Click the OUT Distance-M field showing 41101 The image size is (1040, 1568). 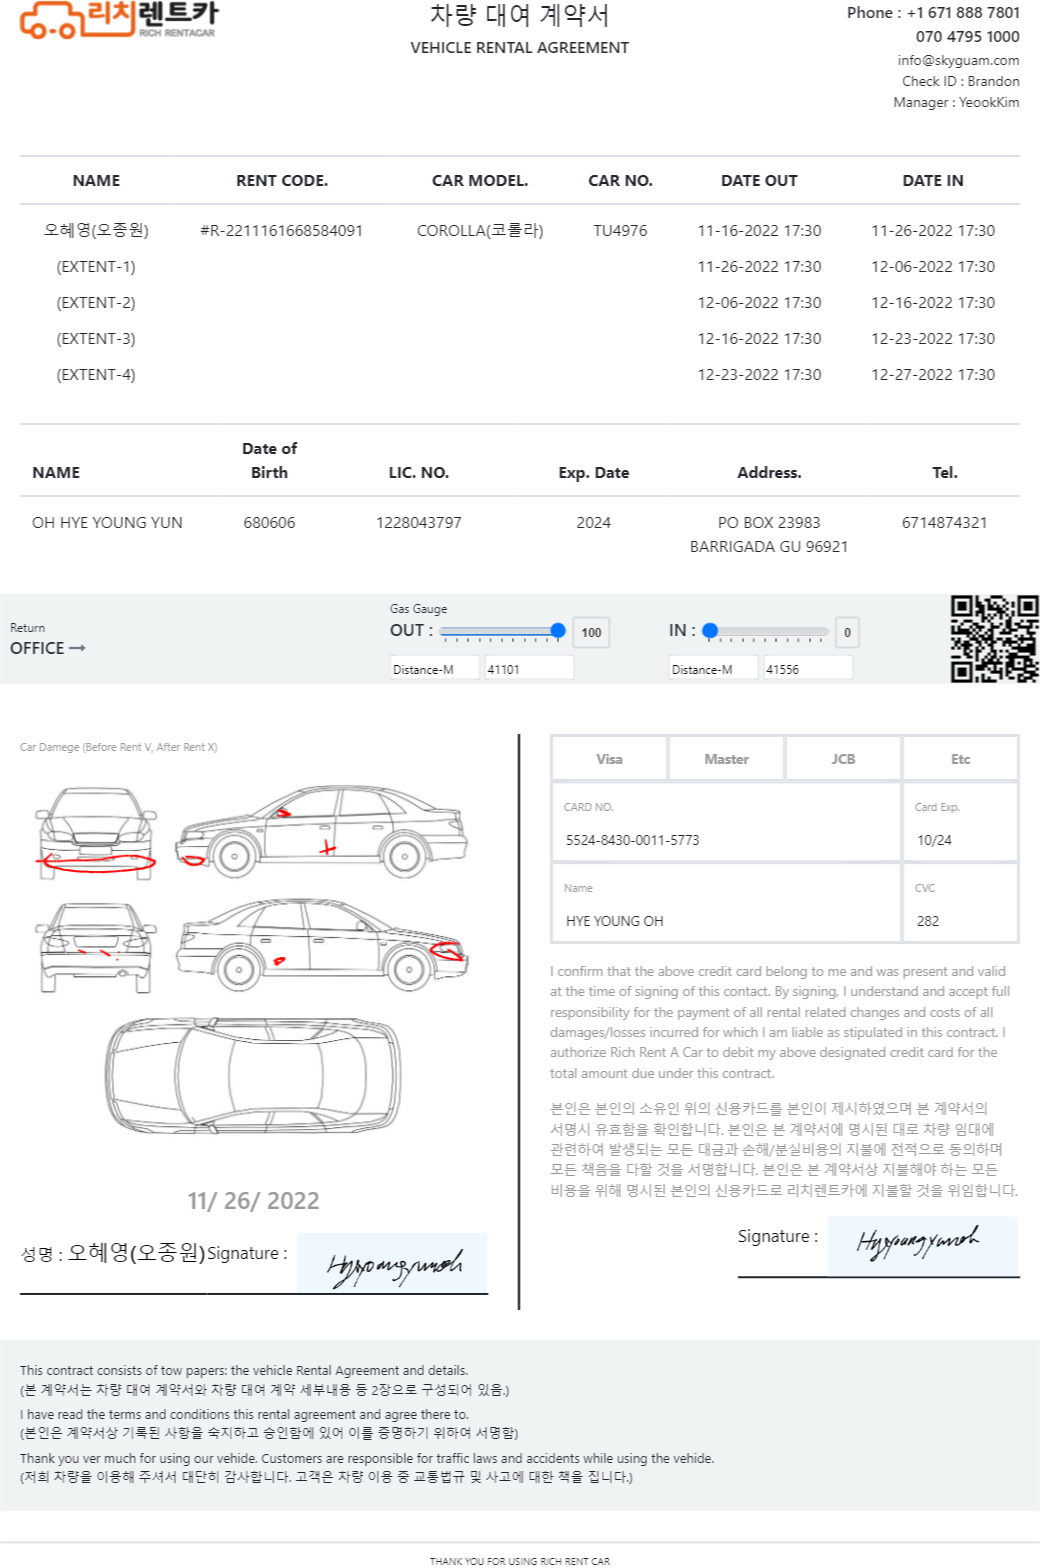[529, 669]
